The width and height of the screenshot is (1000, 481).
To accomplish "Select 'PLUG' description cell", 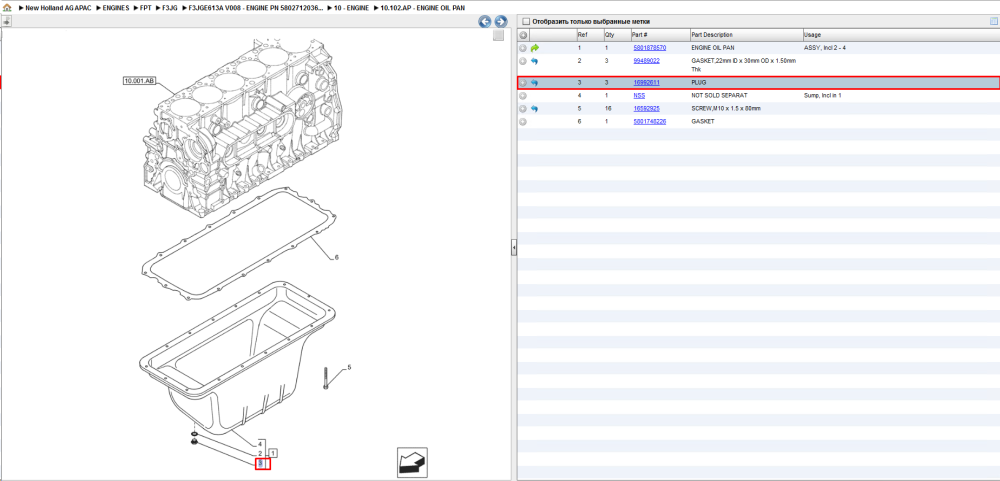I will click(699, 83).
